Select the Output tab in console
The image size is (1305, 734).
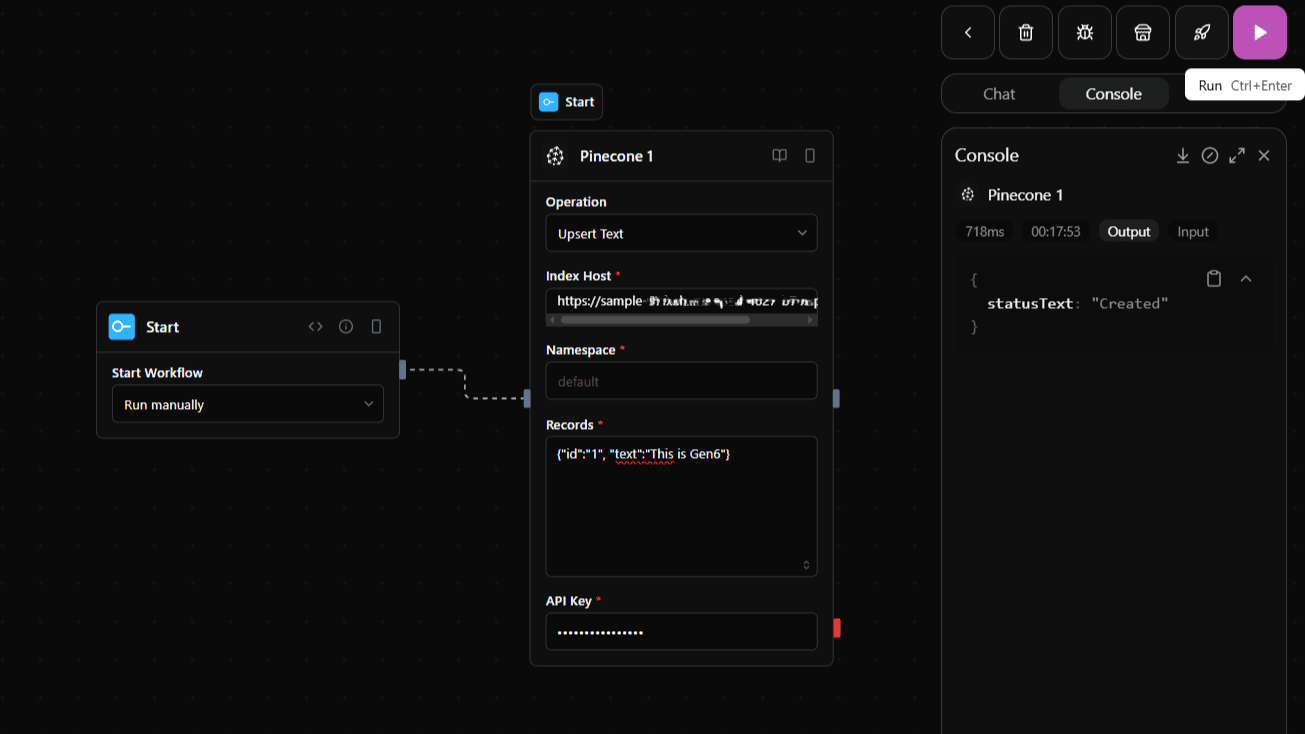[x=1128, y=231]
